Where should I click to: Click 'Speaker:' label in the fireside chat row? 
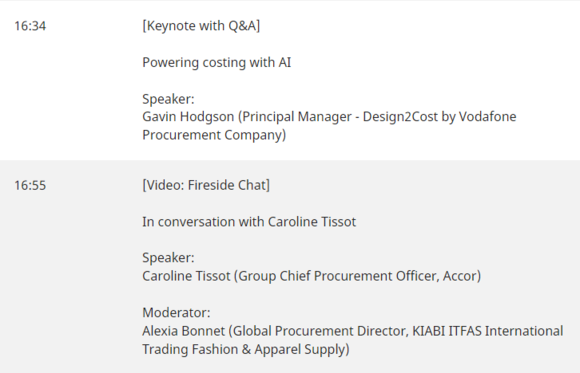(168, 258)
